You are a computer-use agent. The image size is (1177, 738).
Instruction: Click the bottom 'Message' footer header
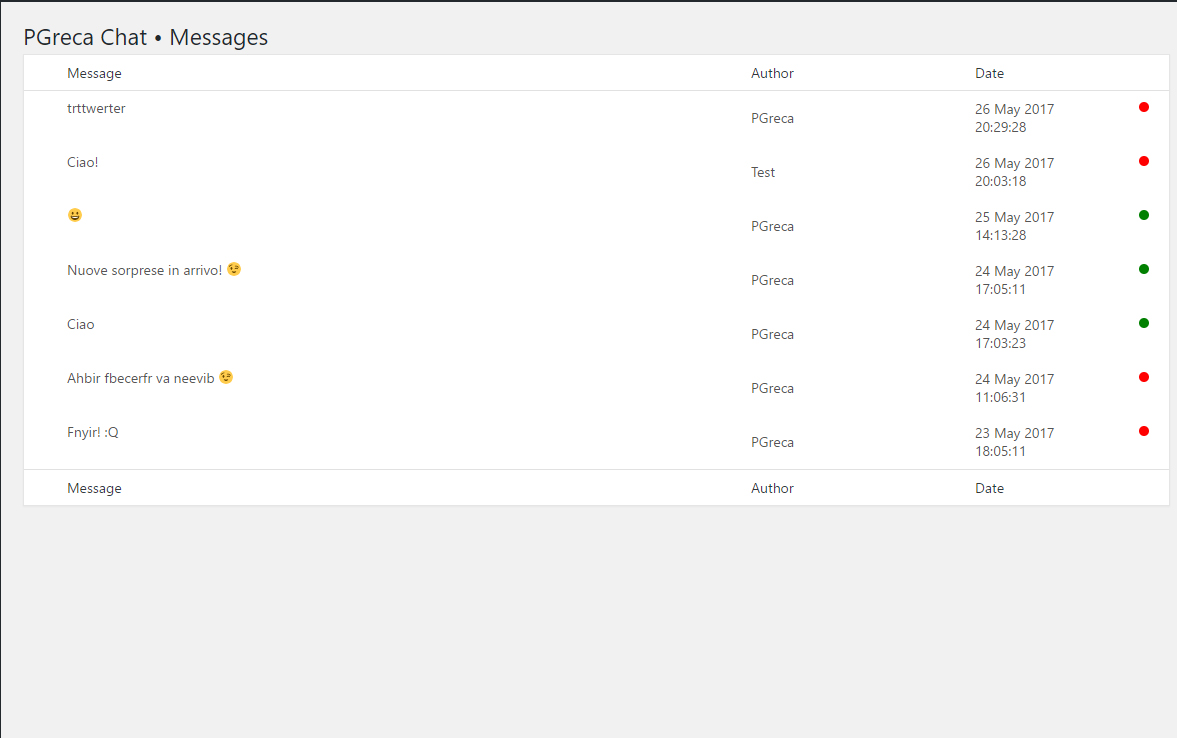(94, 489)
